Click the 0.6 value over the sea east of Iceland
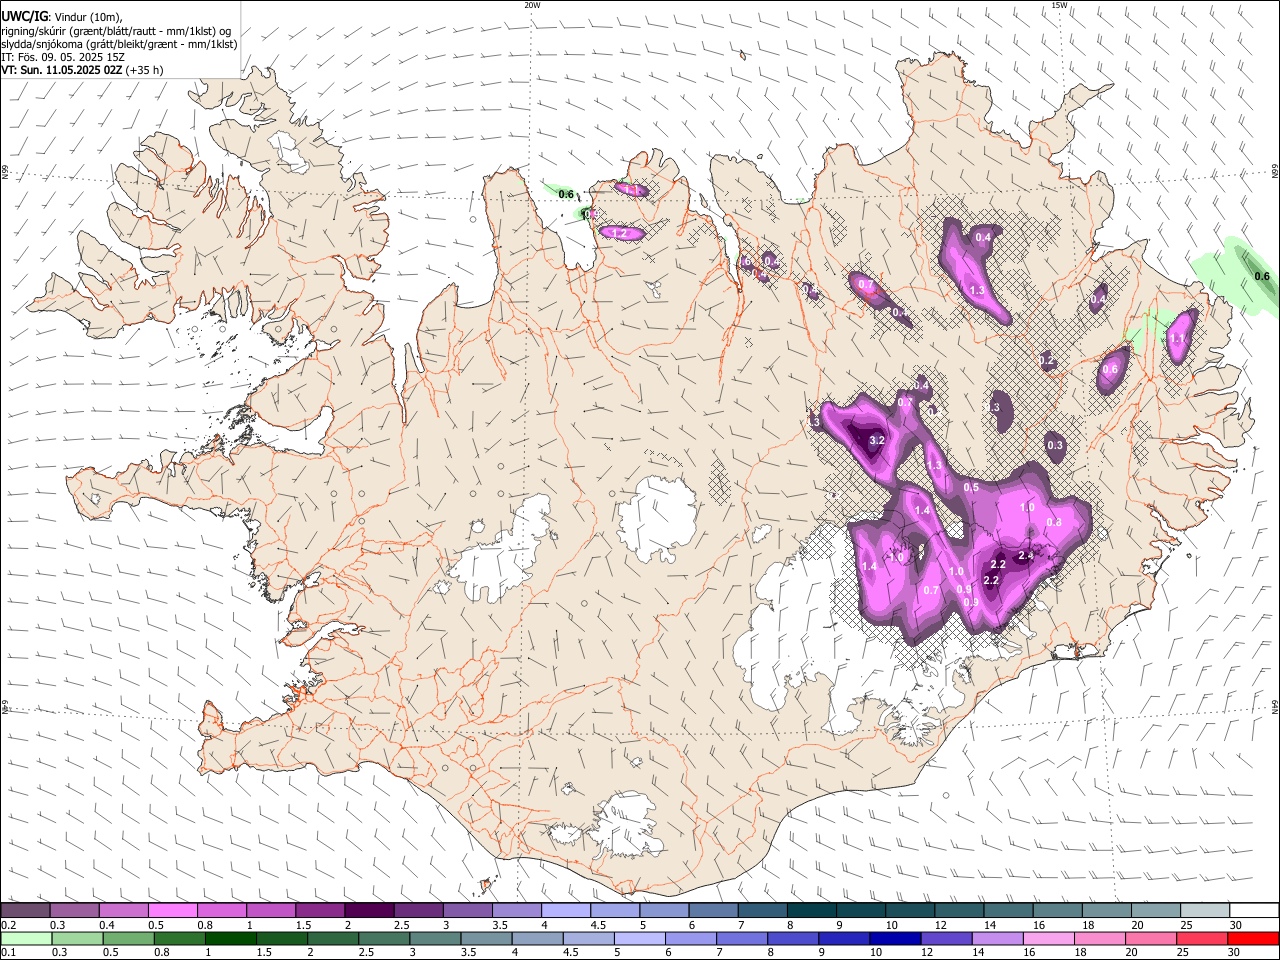The height and width of the screenshot is (960, 1280). (1262, 277)
